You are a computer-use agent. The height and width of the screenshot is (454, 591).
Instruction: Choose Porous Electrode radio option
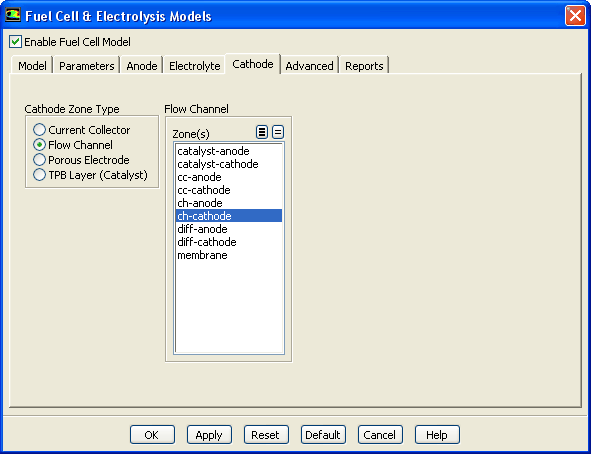pos(39,160)
